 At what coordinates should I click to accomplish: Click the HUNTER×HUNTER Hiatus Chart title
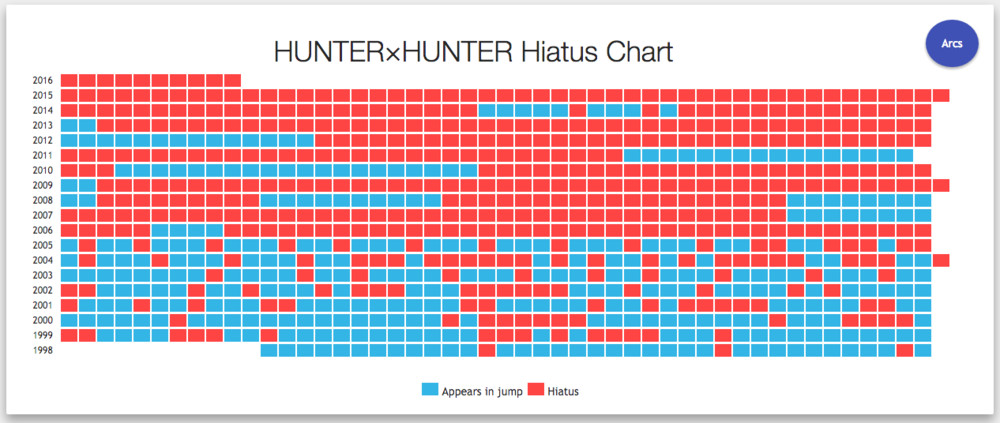[x=473, y=52]
